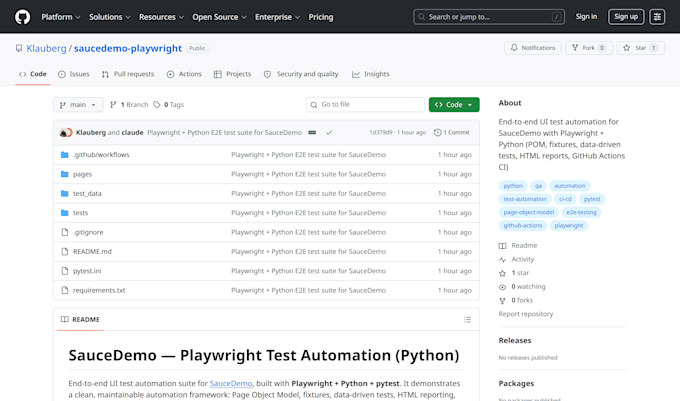Switch to the Code tab
680x401 pixels.
pyautogui.click(x=33, y=74)
